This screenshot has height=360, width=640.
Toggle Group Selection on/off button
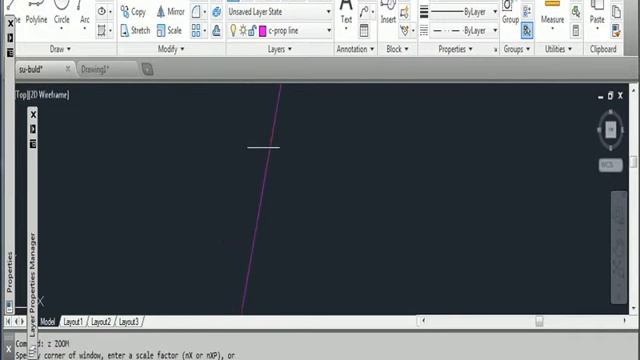click(x=527, y=31)
